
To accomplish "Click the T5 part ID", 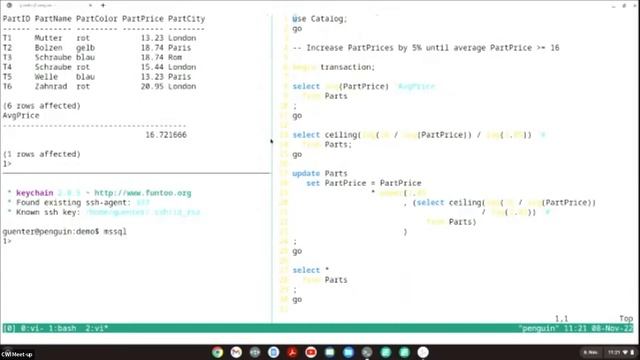I will point(7,77).
